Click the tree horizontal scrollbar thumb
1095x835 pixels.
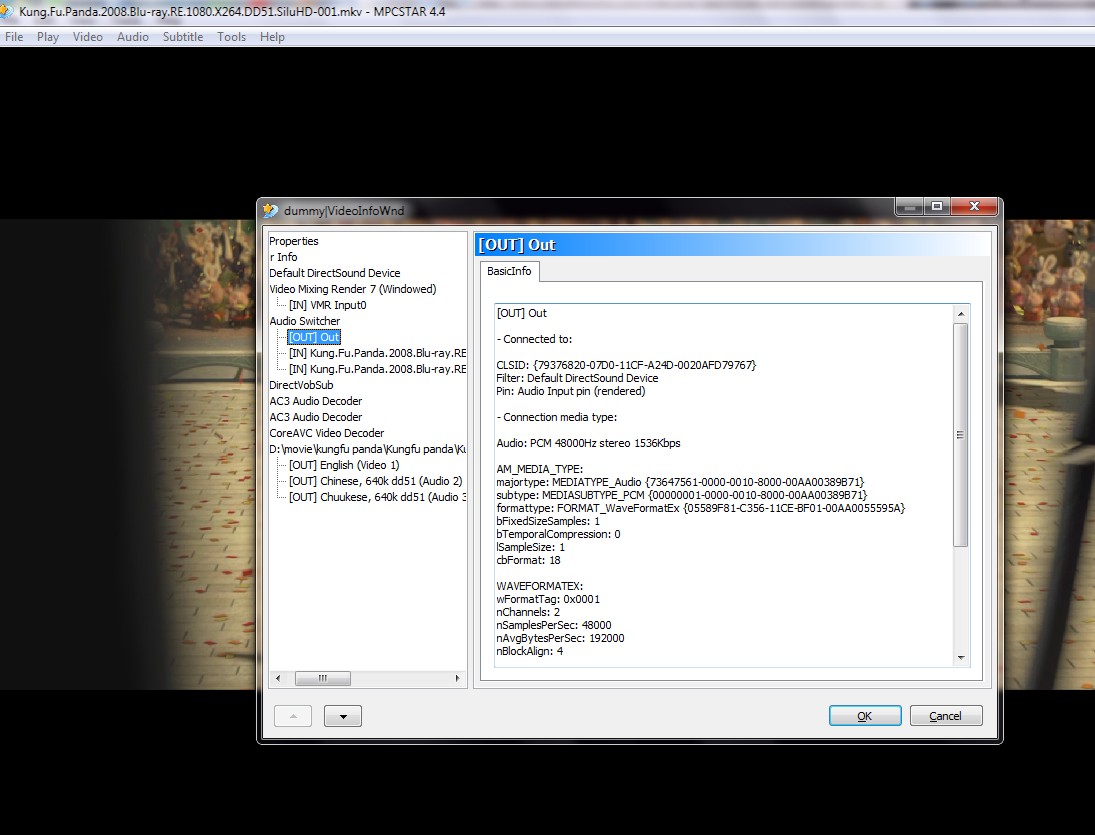323,678
